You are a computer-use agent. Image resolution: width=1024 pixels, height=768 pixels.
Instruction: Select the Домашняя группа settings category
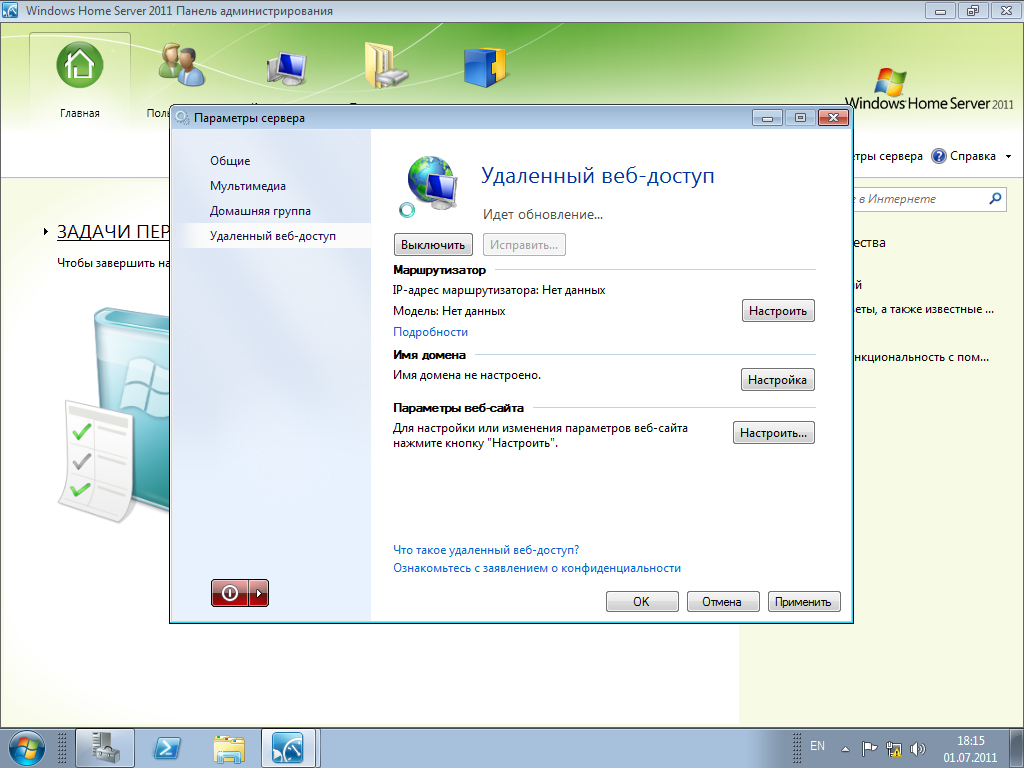(x=260, y=211)
